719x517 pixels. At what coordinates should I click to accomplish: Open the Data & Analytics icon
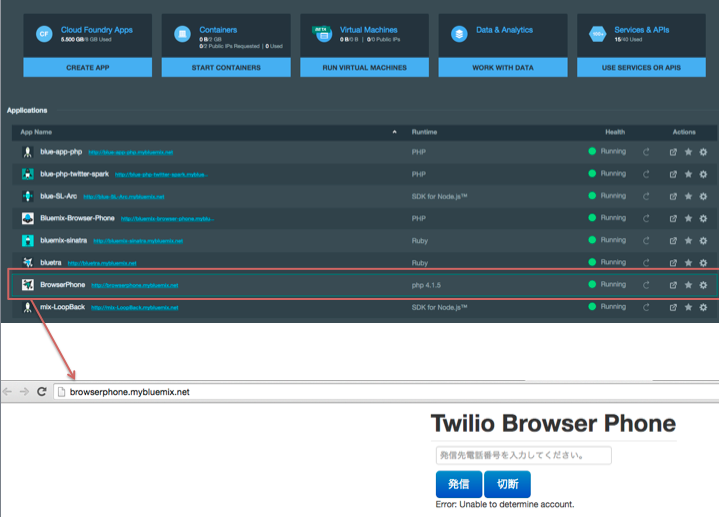(459, 34)
